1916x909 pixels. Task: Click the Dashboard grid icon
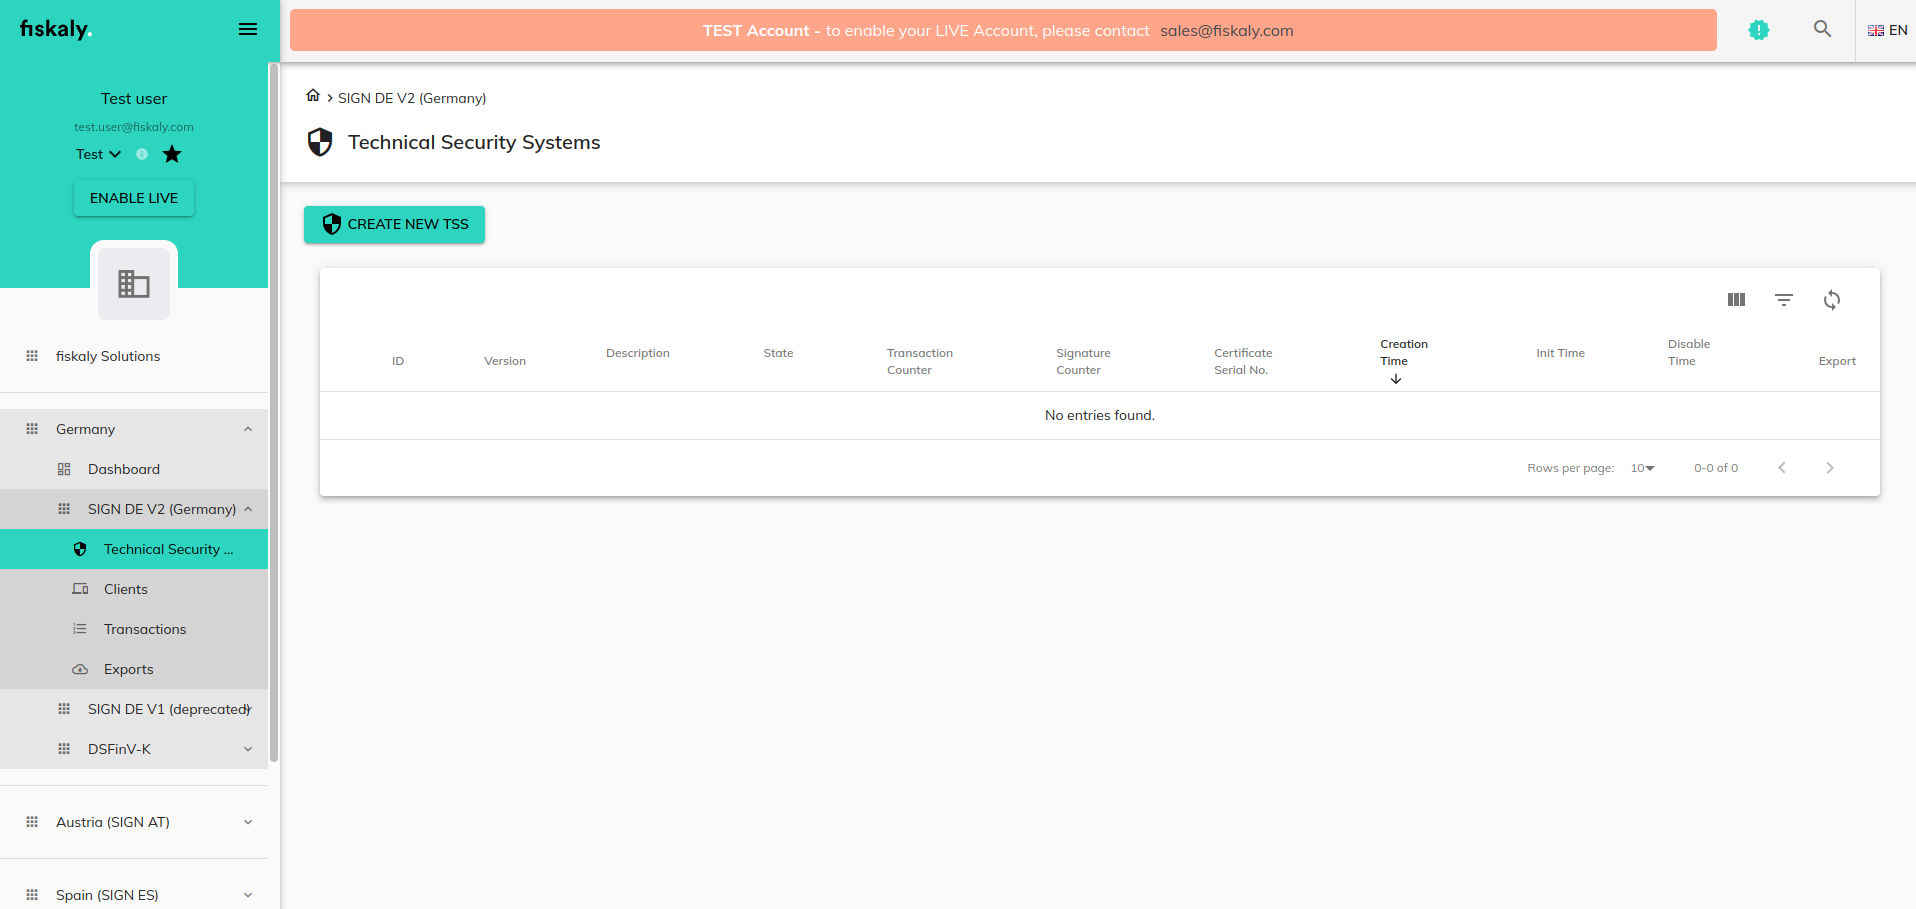(64, 469)
